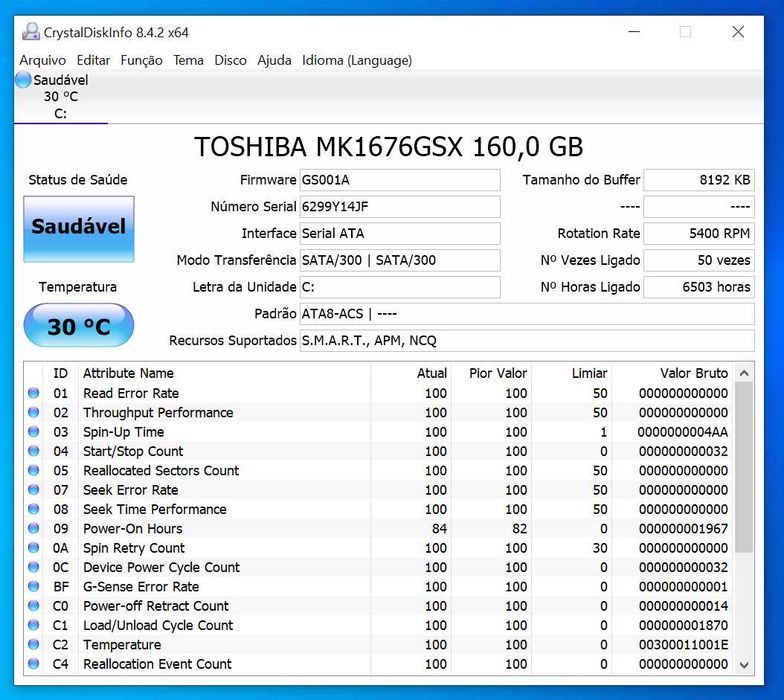
Task: Select the G-Sense Error Rate row name
Action: point(141,586)
